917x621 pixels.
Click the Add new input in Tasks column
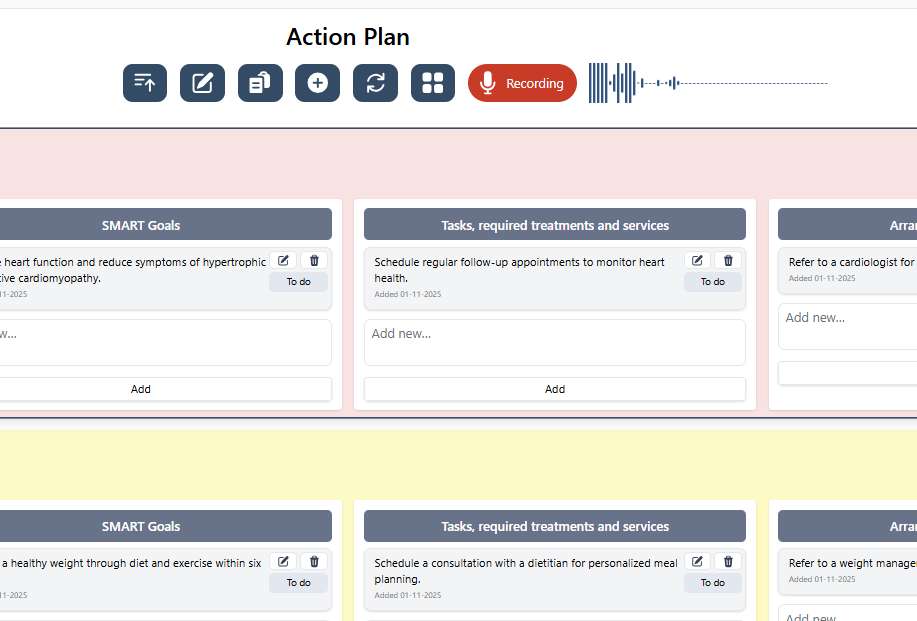(x=554, y=342)
